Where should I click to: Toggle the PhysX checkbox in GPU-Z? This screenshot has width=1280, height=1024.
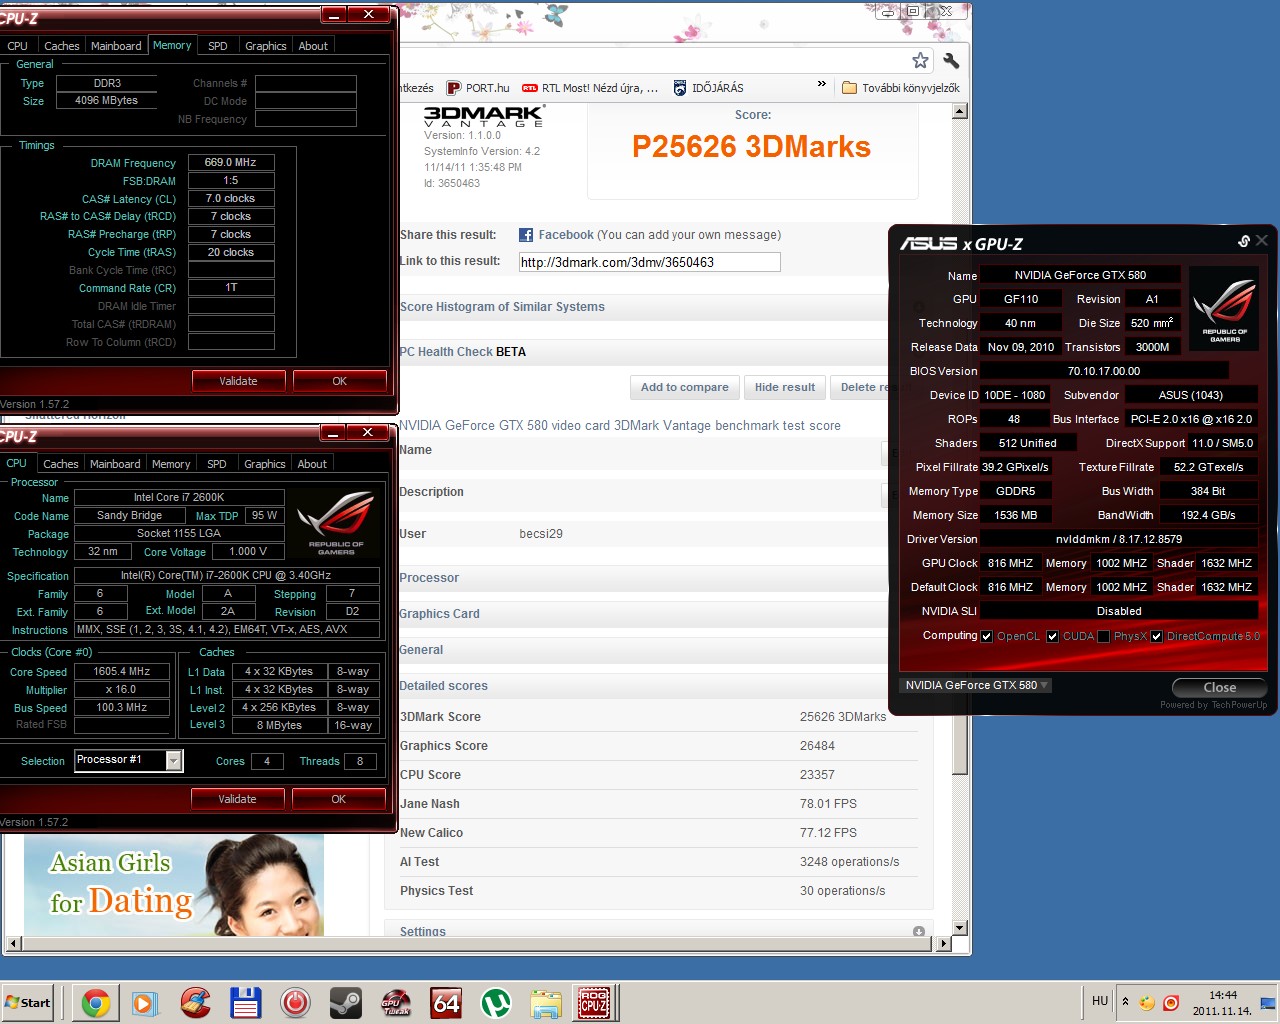[1103, 636]
